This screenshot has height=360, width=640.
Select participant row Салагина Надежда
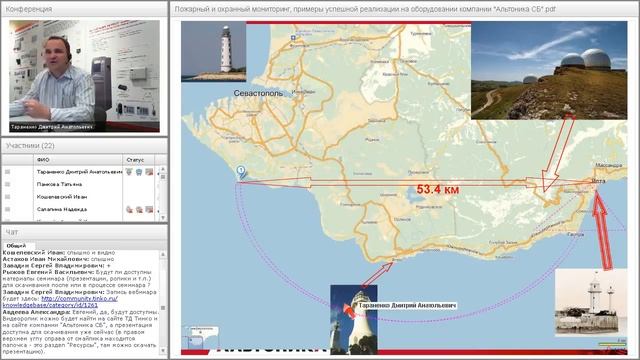tap(80, 209)
